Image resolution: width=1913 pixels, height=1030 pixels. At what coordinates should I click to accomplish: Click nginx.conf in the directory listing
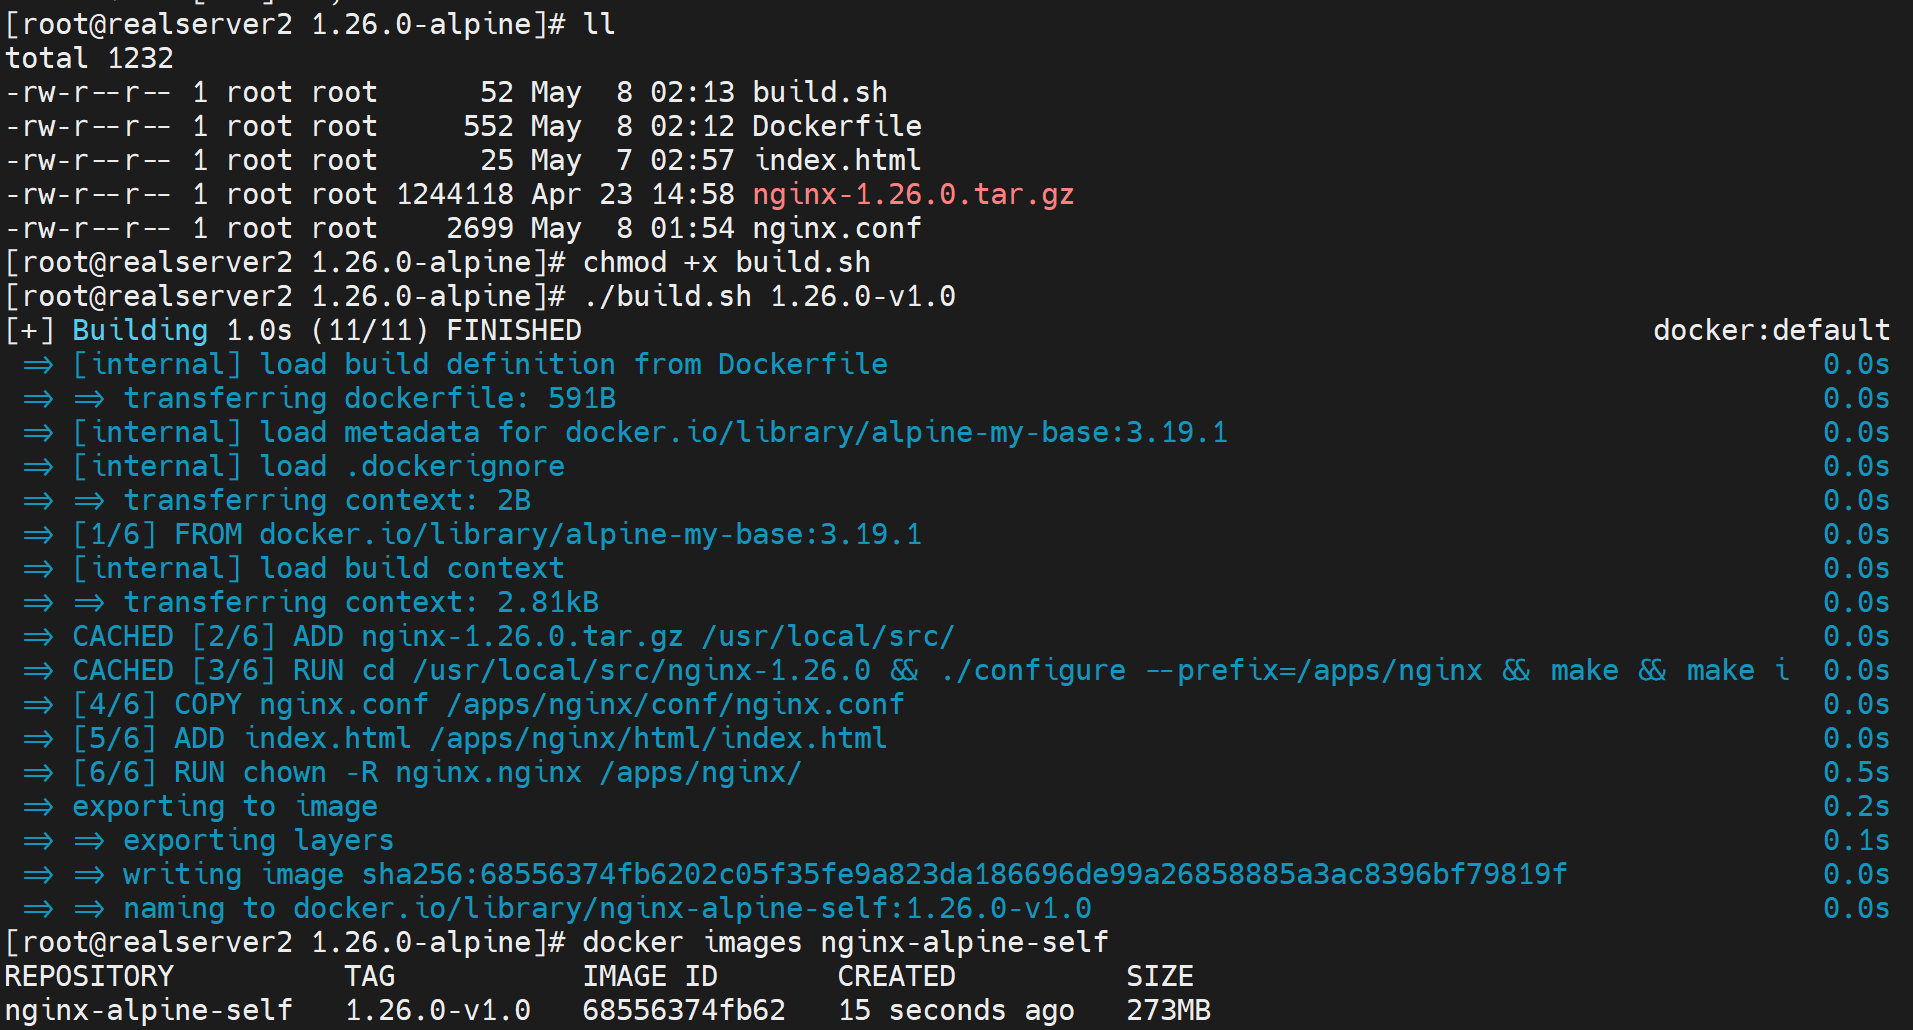point(836,228)
